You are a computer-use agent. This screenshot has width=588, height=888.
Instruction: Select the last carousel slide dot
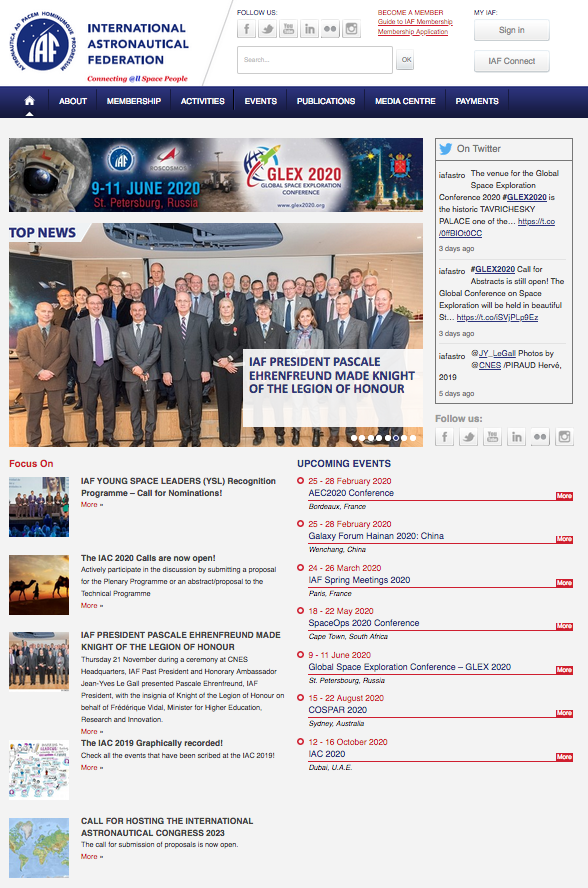tap(413, 438)
